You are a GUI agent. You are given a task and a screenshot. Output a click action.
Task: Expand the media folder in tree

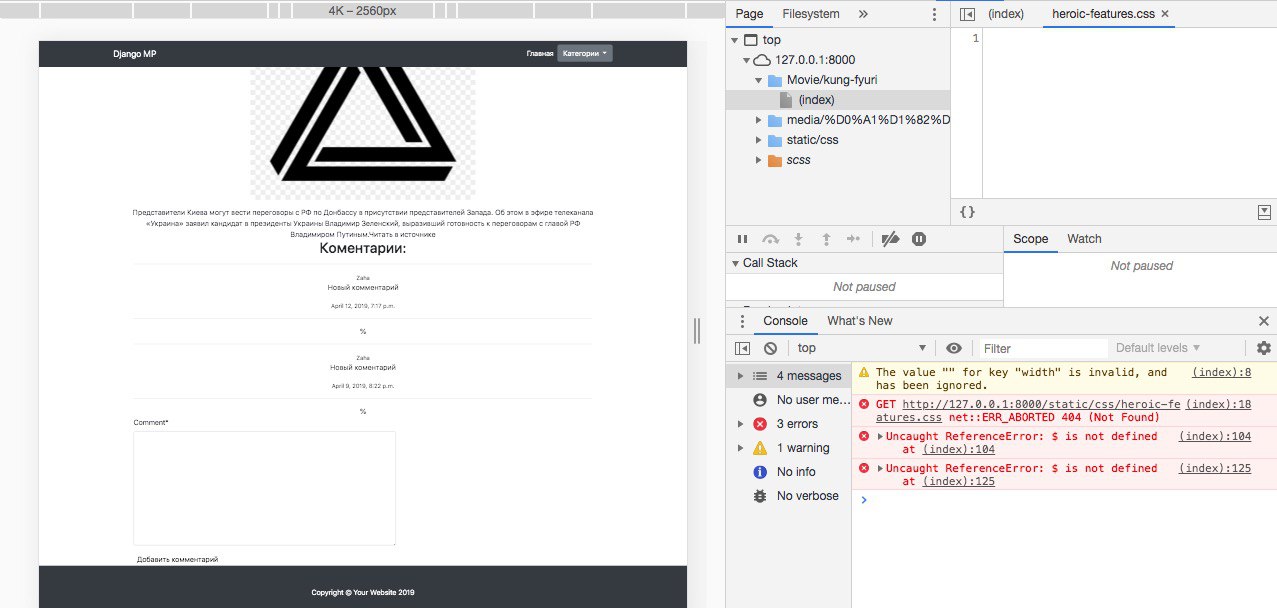point(759,120)
